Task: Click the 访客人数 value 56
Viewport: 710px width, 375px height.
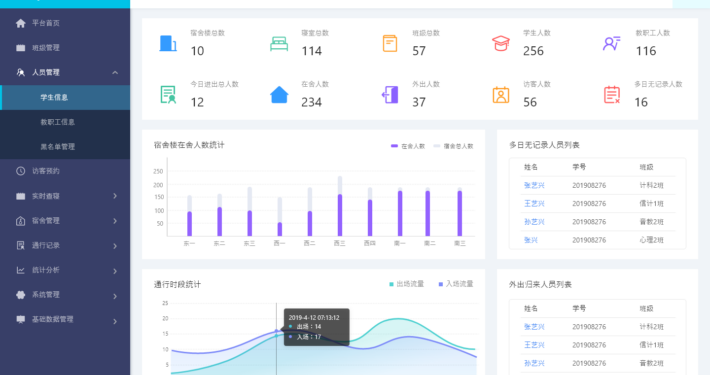Action: [530, 102]
